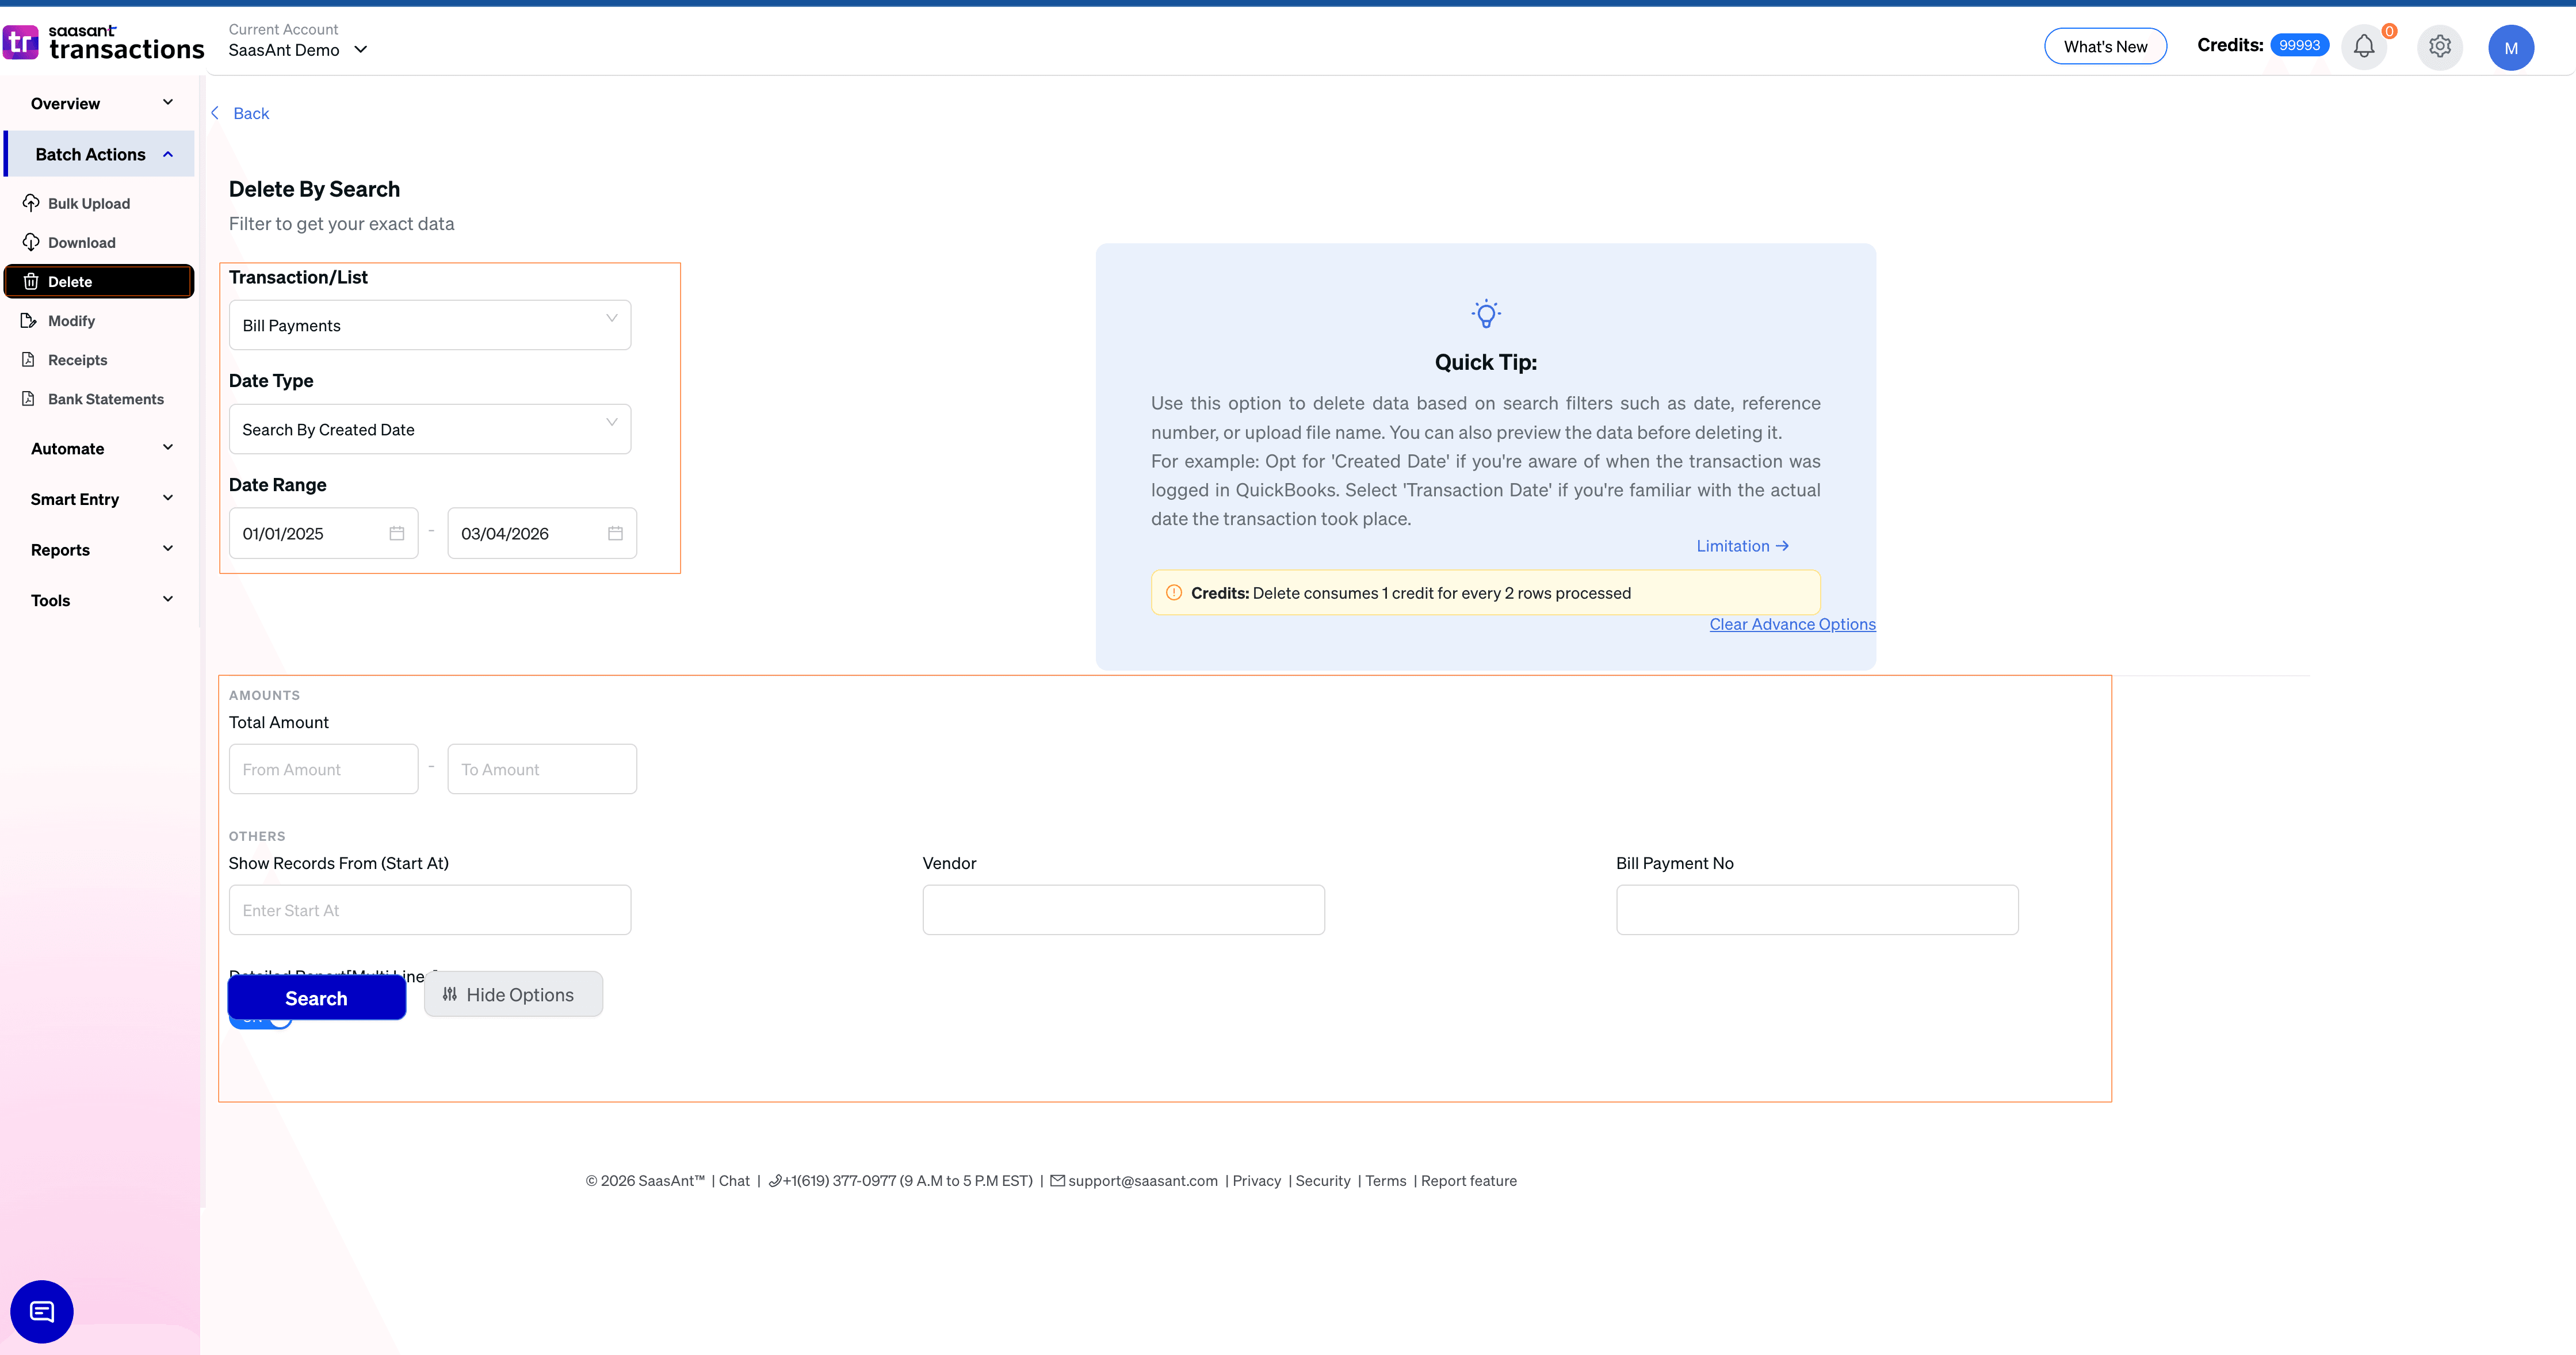Select the Modify pencil icon
The height and width of the screenshot is (1355, 2576).
click(x=31, y=320)
